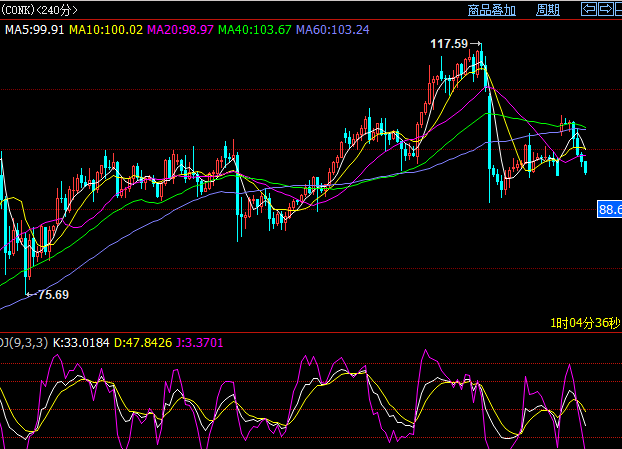622x449 pixels.
Task: Select the MA60 blue indicator label
Action: [333, 30]
